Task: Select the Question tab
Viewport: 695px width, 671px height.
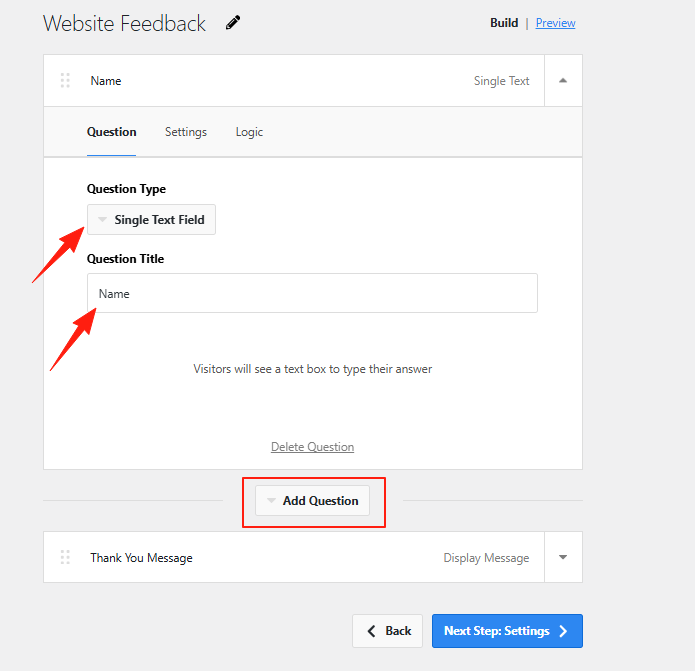Action: coord(111,132)
